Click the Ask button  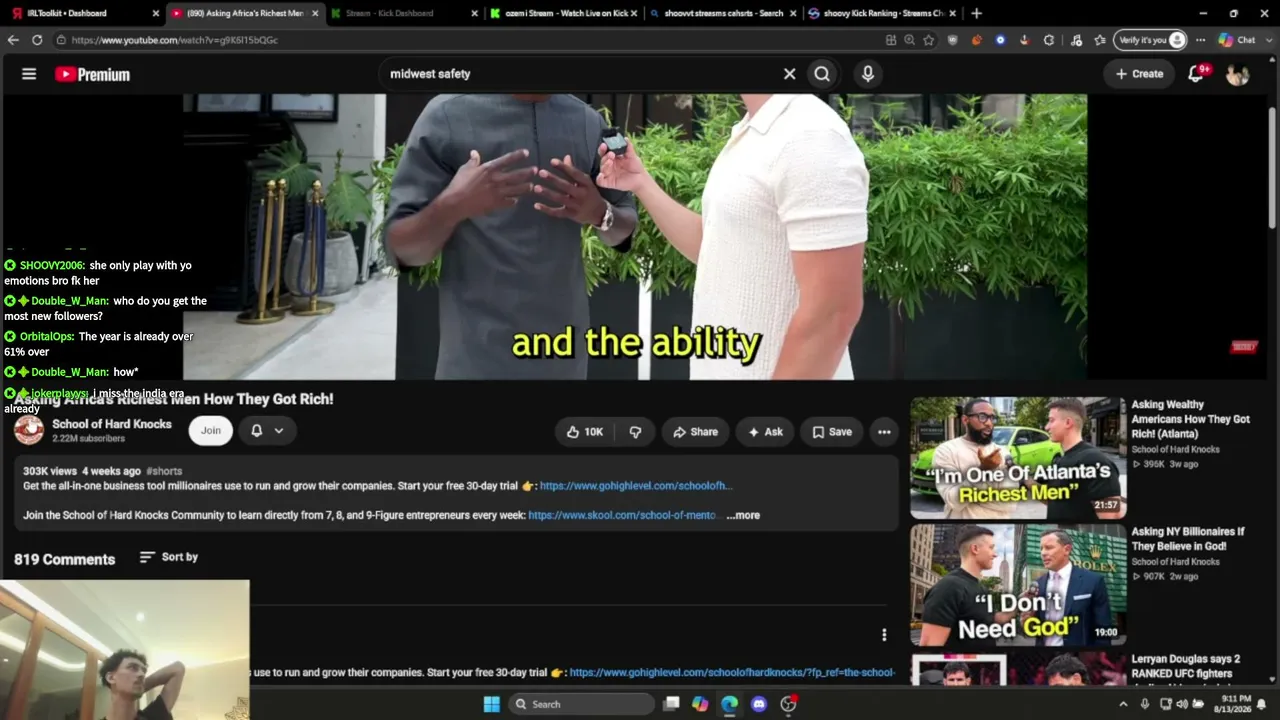(766, 432)
